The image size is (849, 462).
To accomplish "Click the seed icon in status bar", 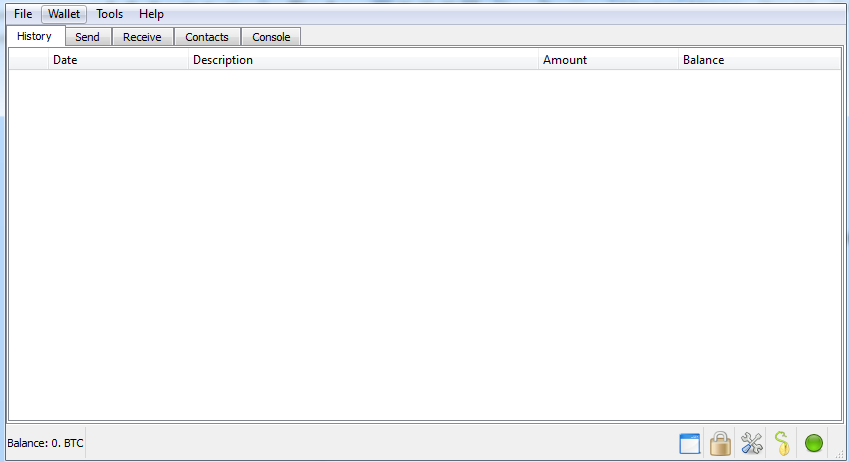I will pyautogui.click(x=782, y=444).
